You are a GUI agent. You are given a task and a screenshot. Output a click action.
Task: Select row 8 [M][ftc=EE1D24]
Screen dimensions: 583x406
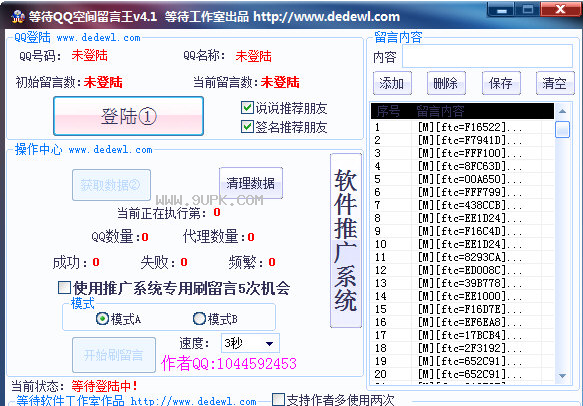tap(463, 218)
